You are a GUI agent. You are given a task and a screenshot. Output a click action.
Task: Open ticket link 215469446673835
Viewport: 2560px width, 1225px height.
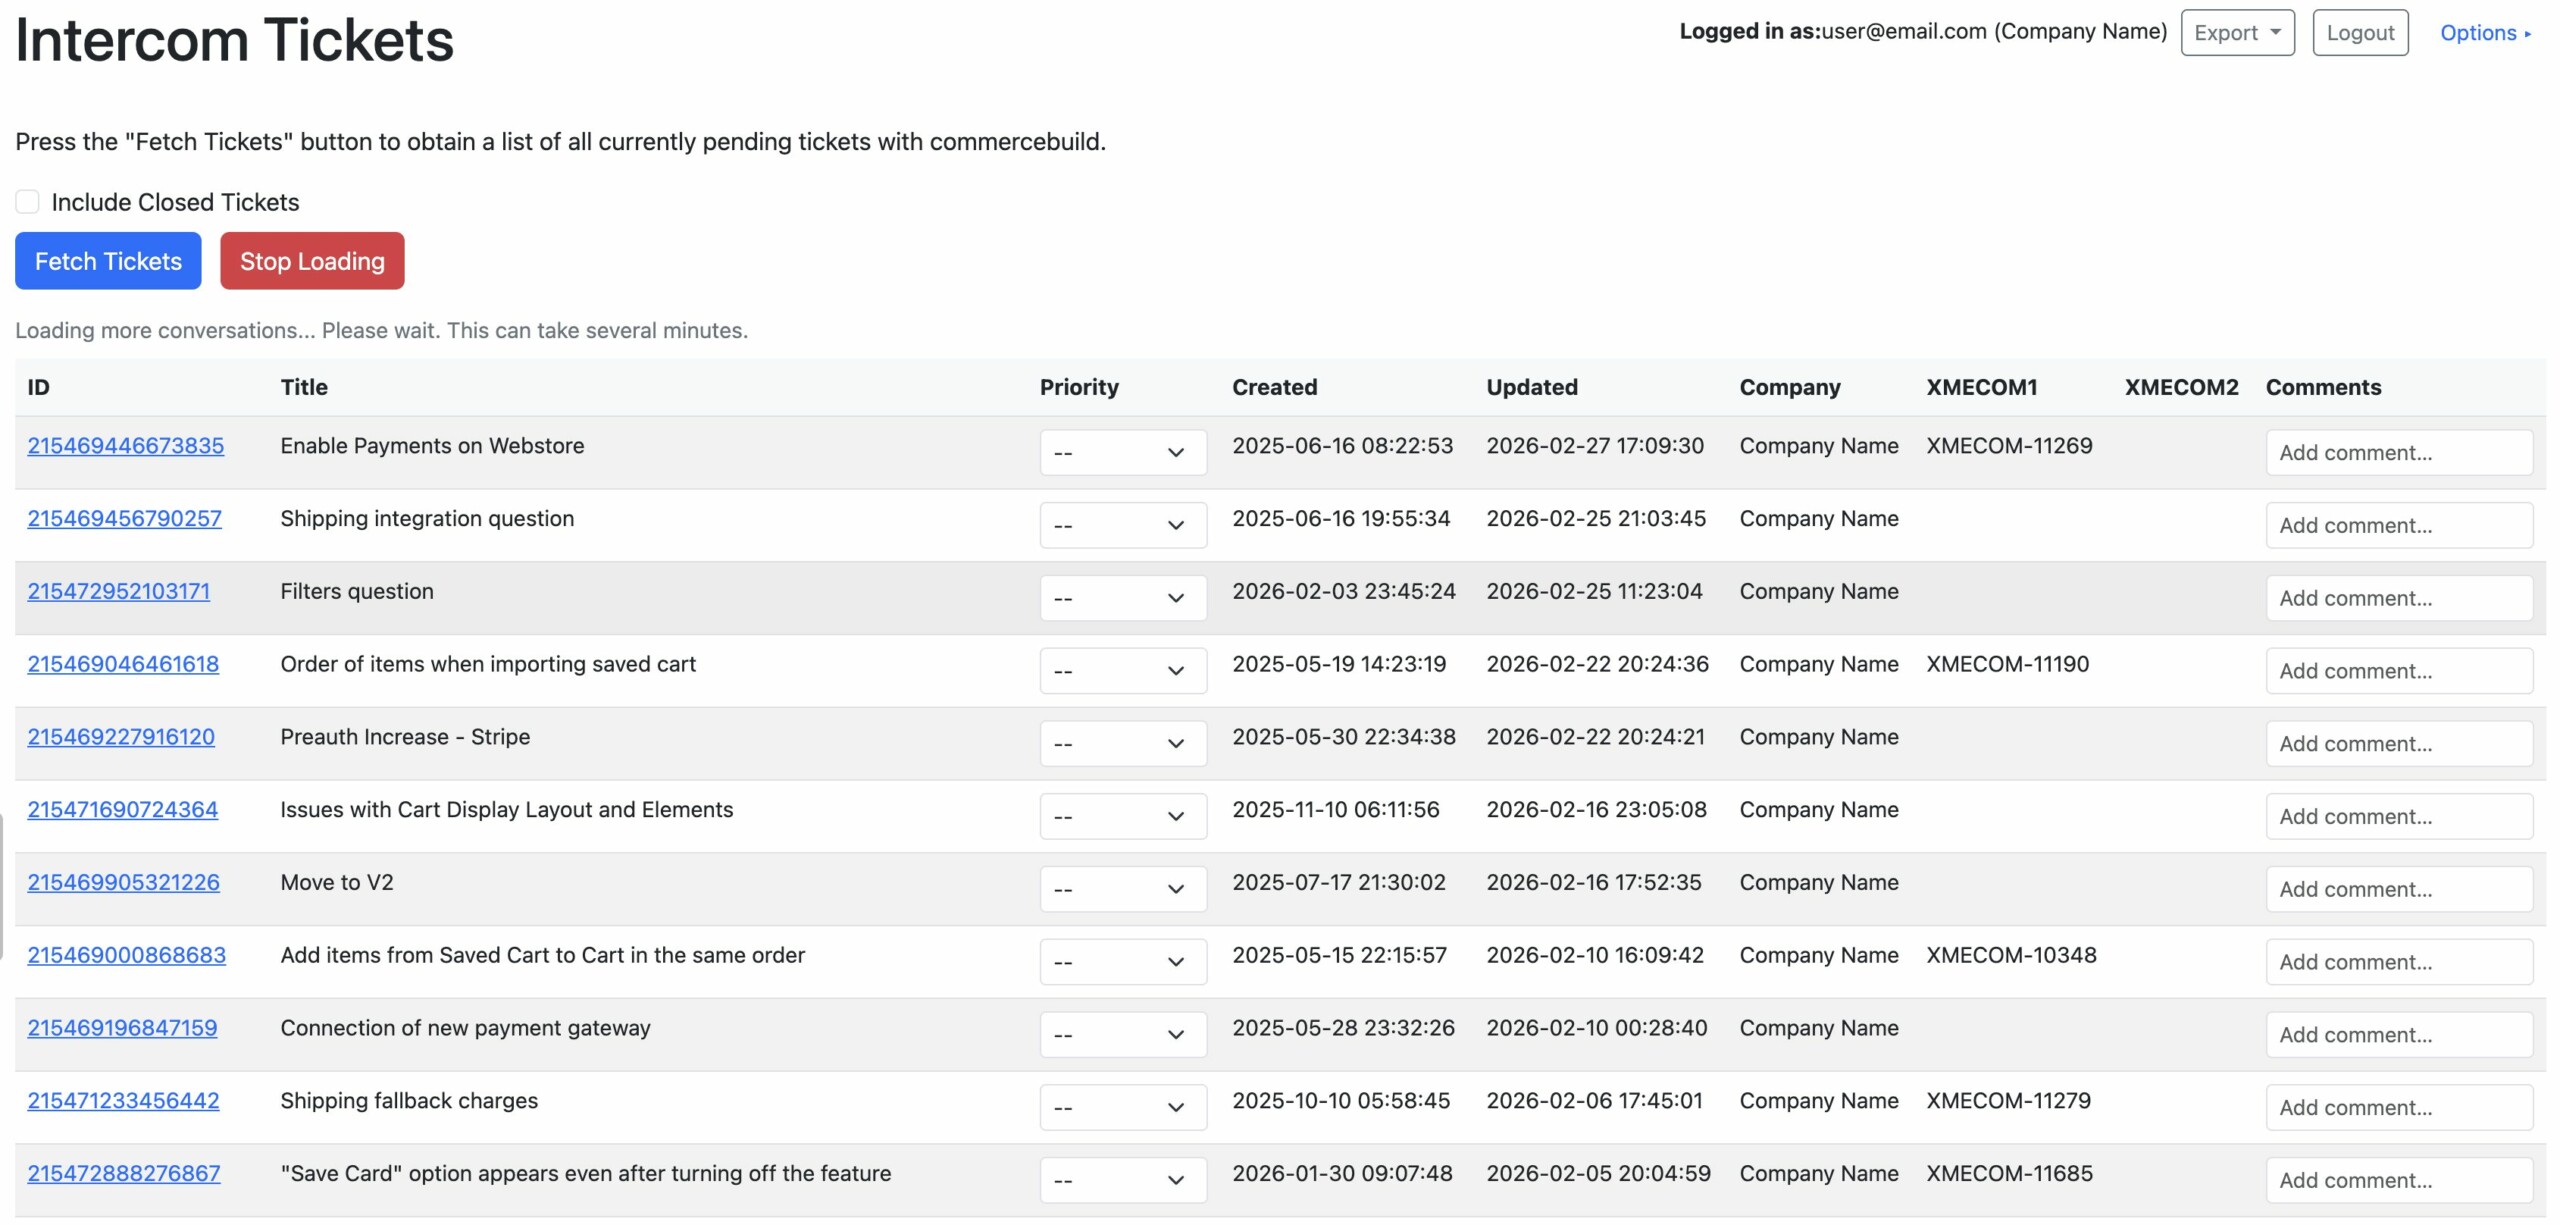pyautogui.click(x=125, y=446)
